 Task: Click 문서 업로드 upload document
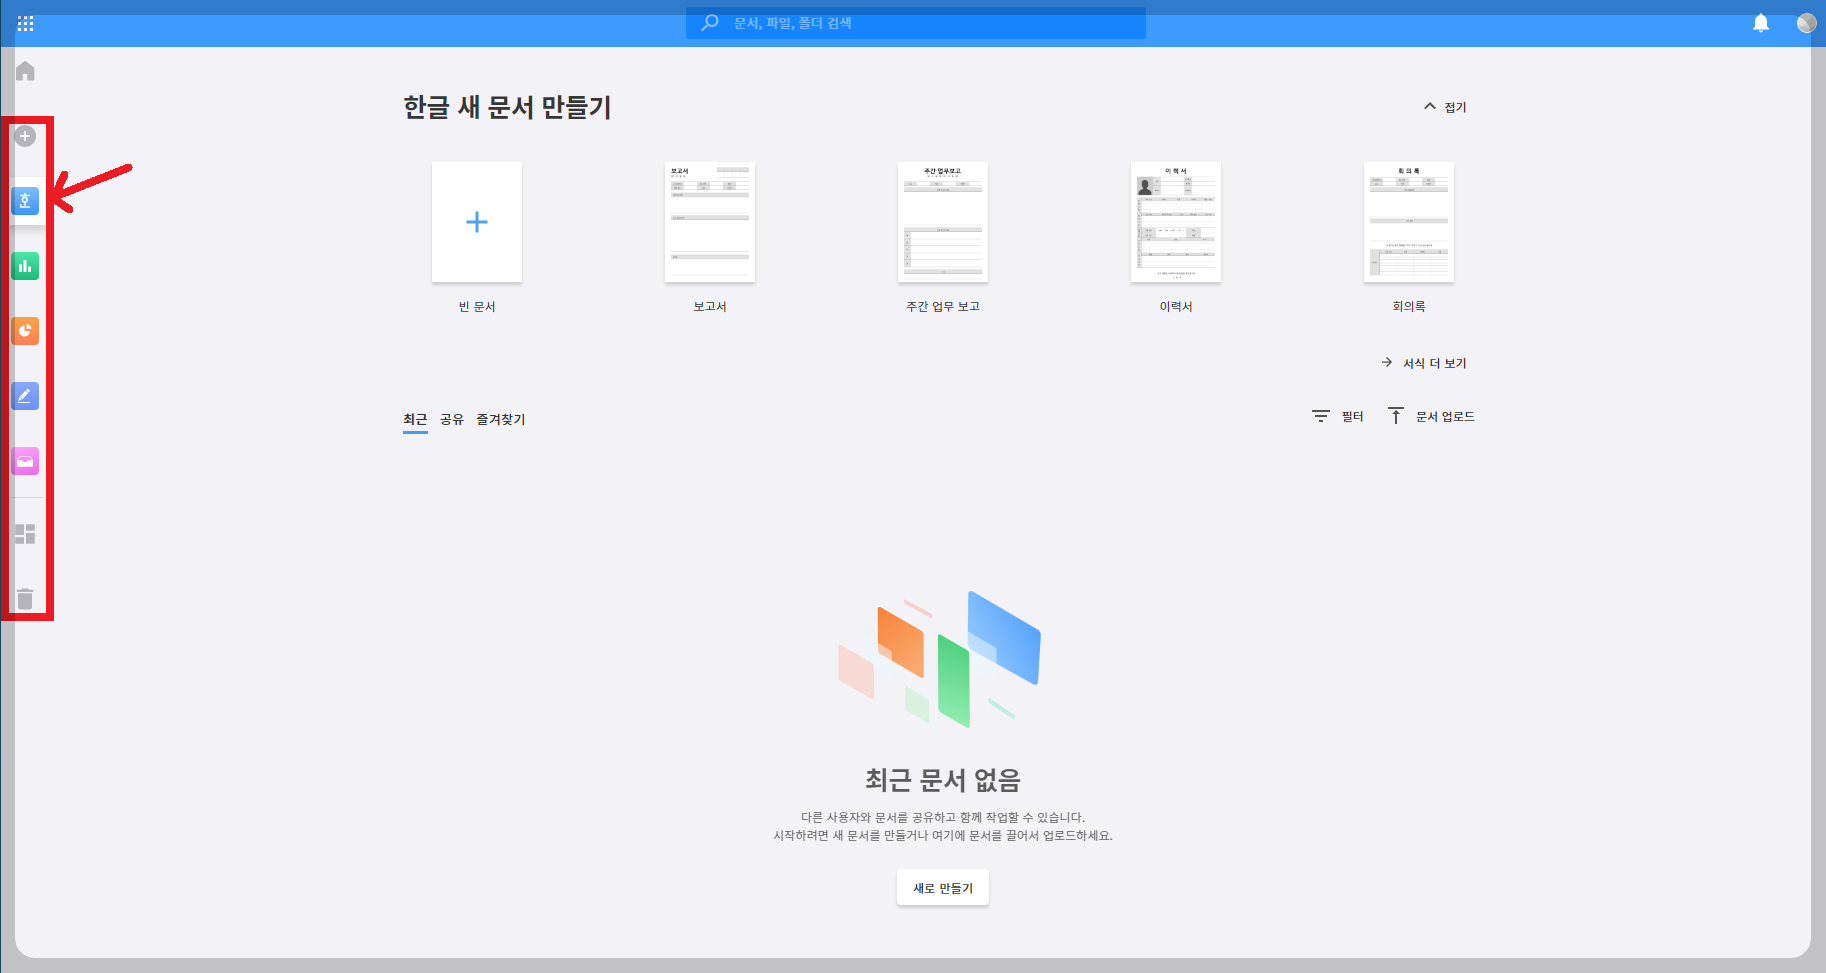pos(1431,416)
